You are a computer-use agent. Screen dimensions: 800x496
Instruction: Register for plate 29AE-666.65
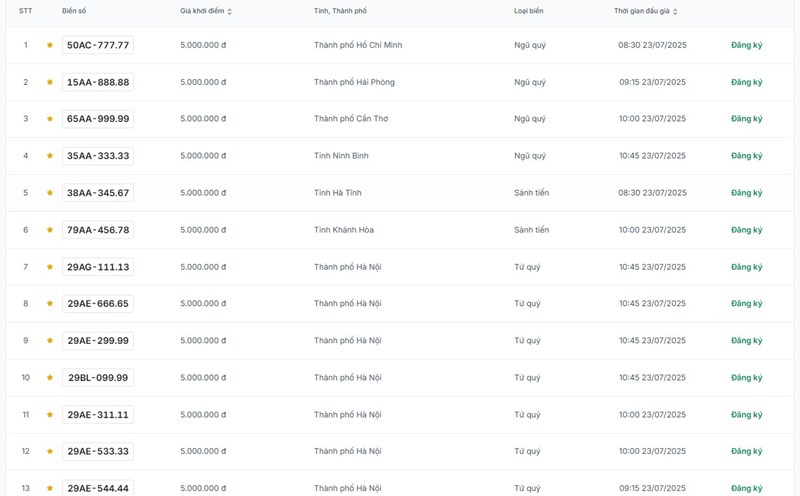(x=746, y=304)
